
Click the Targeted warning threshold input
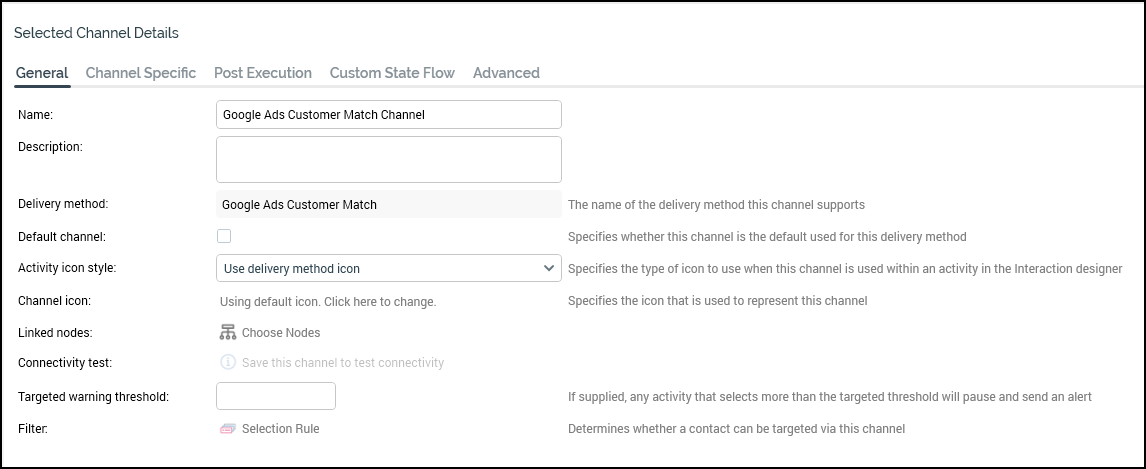tap(276, 396)
